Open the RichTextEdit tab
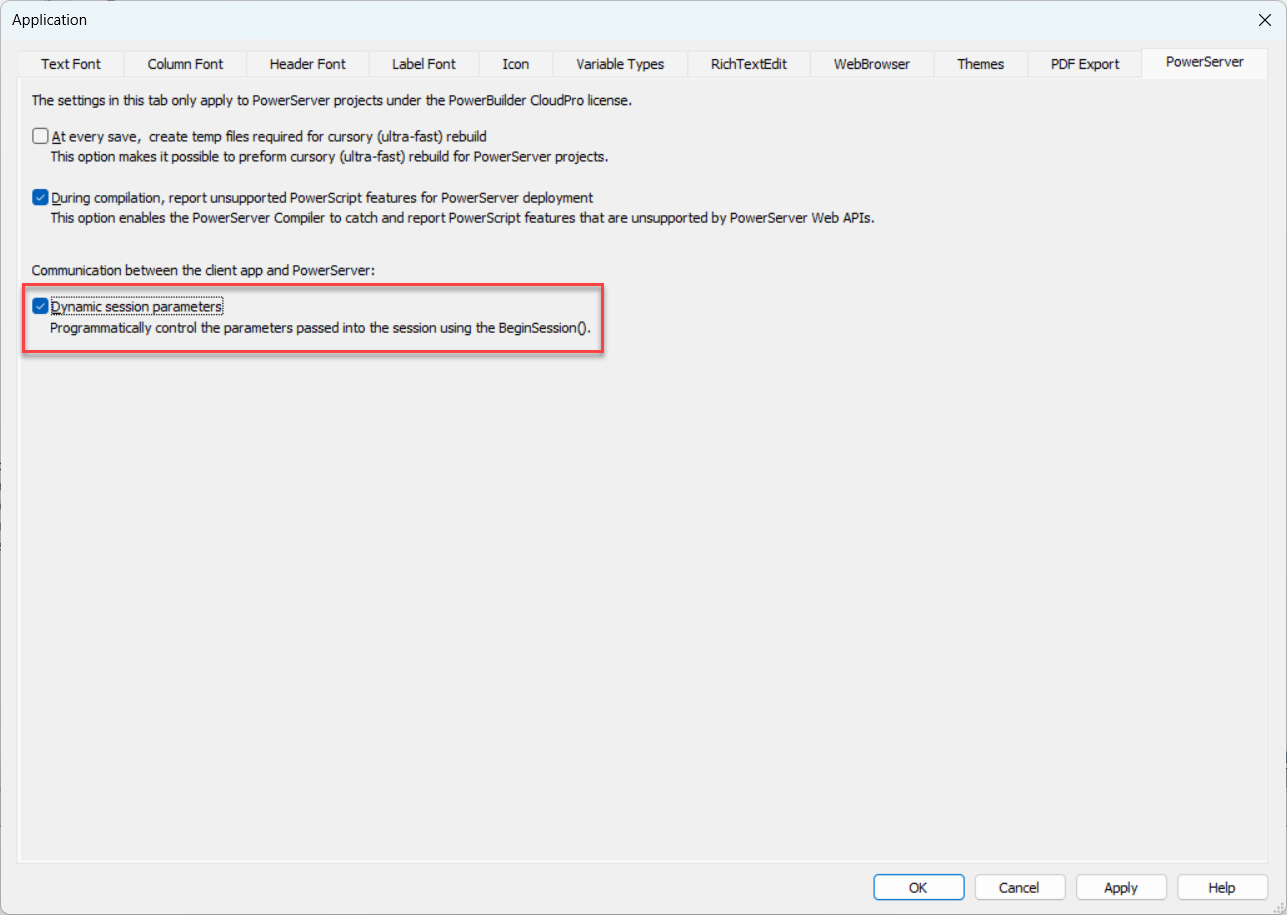Image resolution: width=1287 pixels, height=915 pixels. pos(748,64)
